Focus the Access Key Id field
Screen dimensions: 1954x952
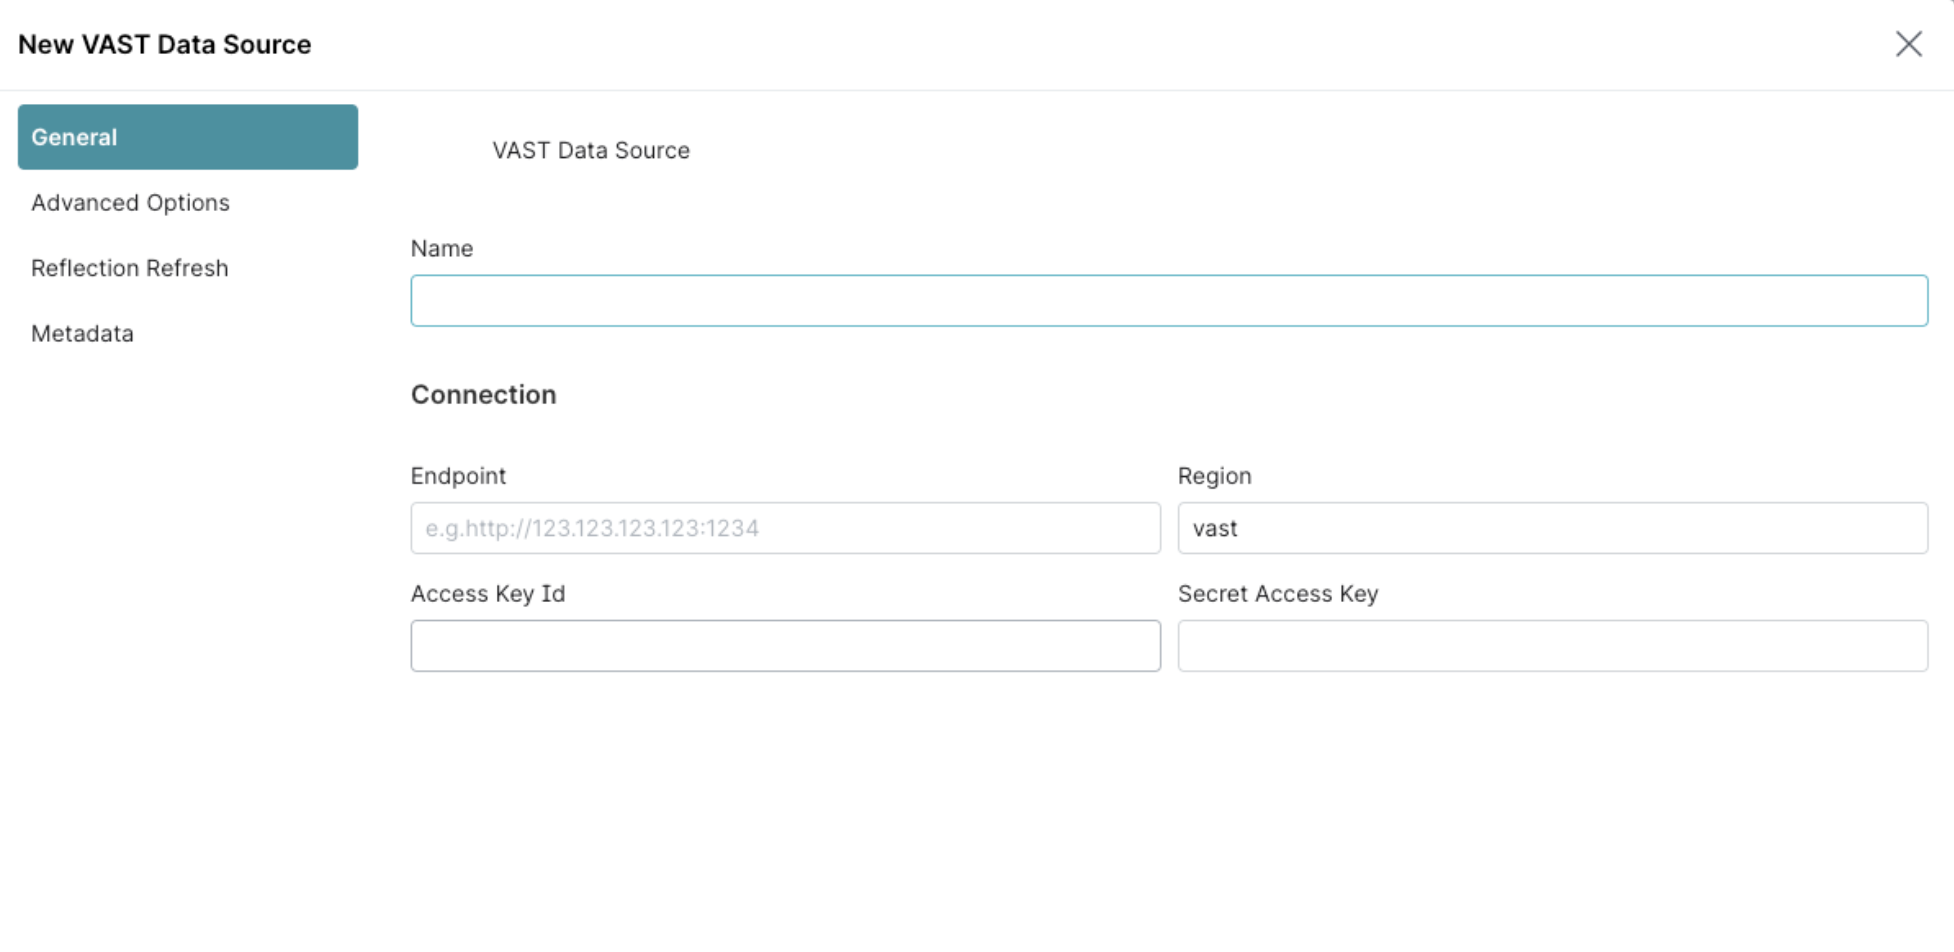[786, 646]
